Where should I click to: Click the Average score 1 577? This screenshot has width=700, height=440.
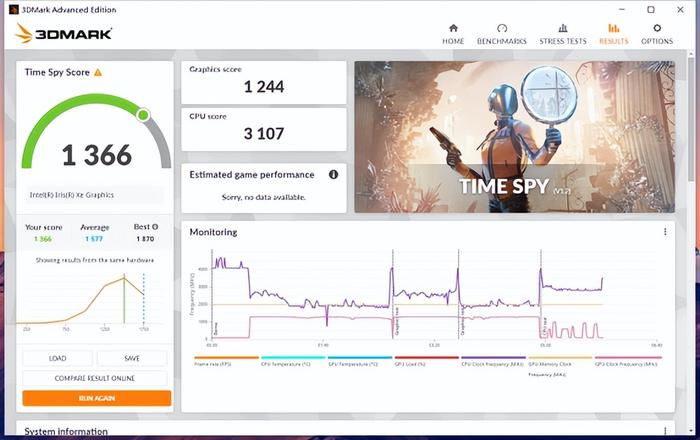coord(94,239)
